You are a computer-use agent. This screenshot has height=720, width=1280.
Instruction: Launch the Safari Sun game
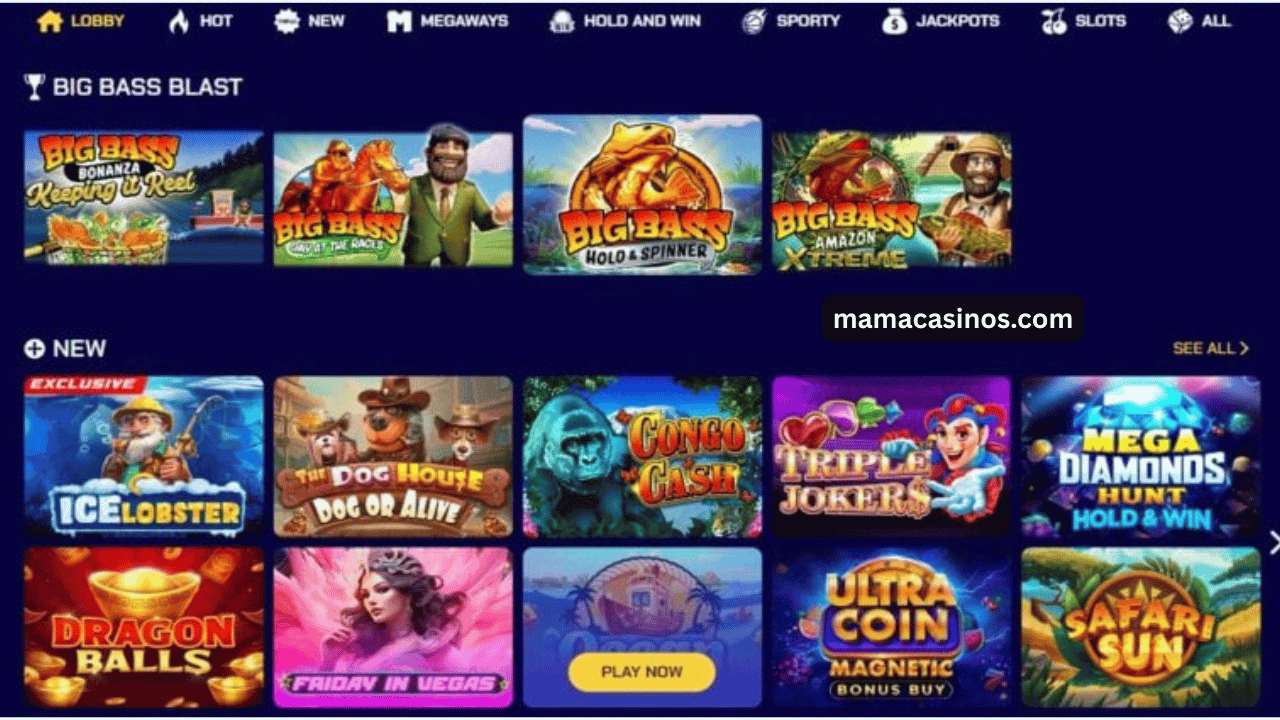[1140, 627]
